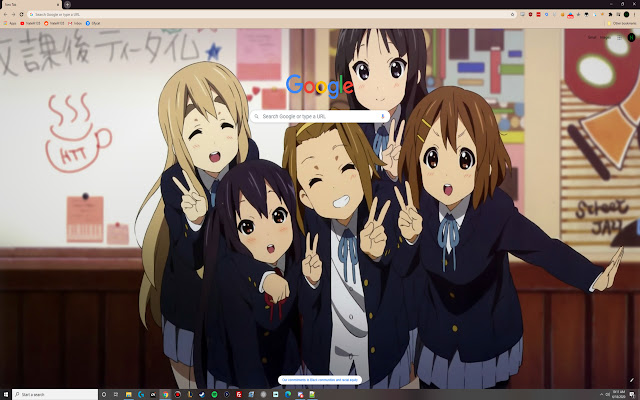Open the Gmail Inbox bookmark

pos(75,24)
